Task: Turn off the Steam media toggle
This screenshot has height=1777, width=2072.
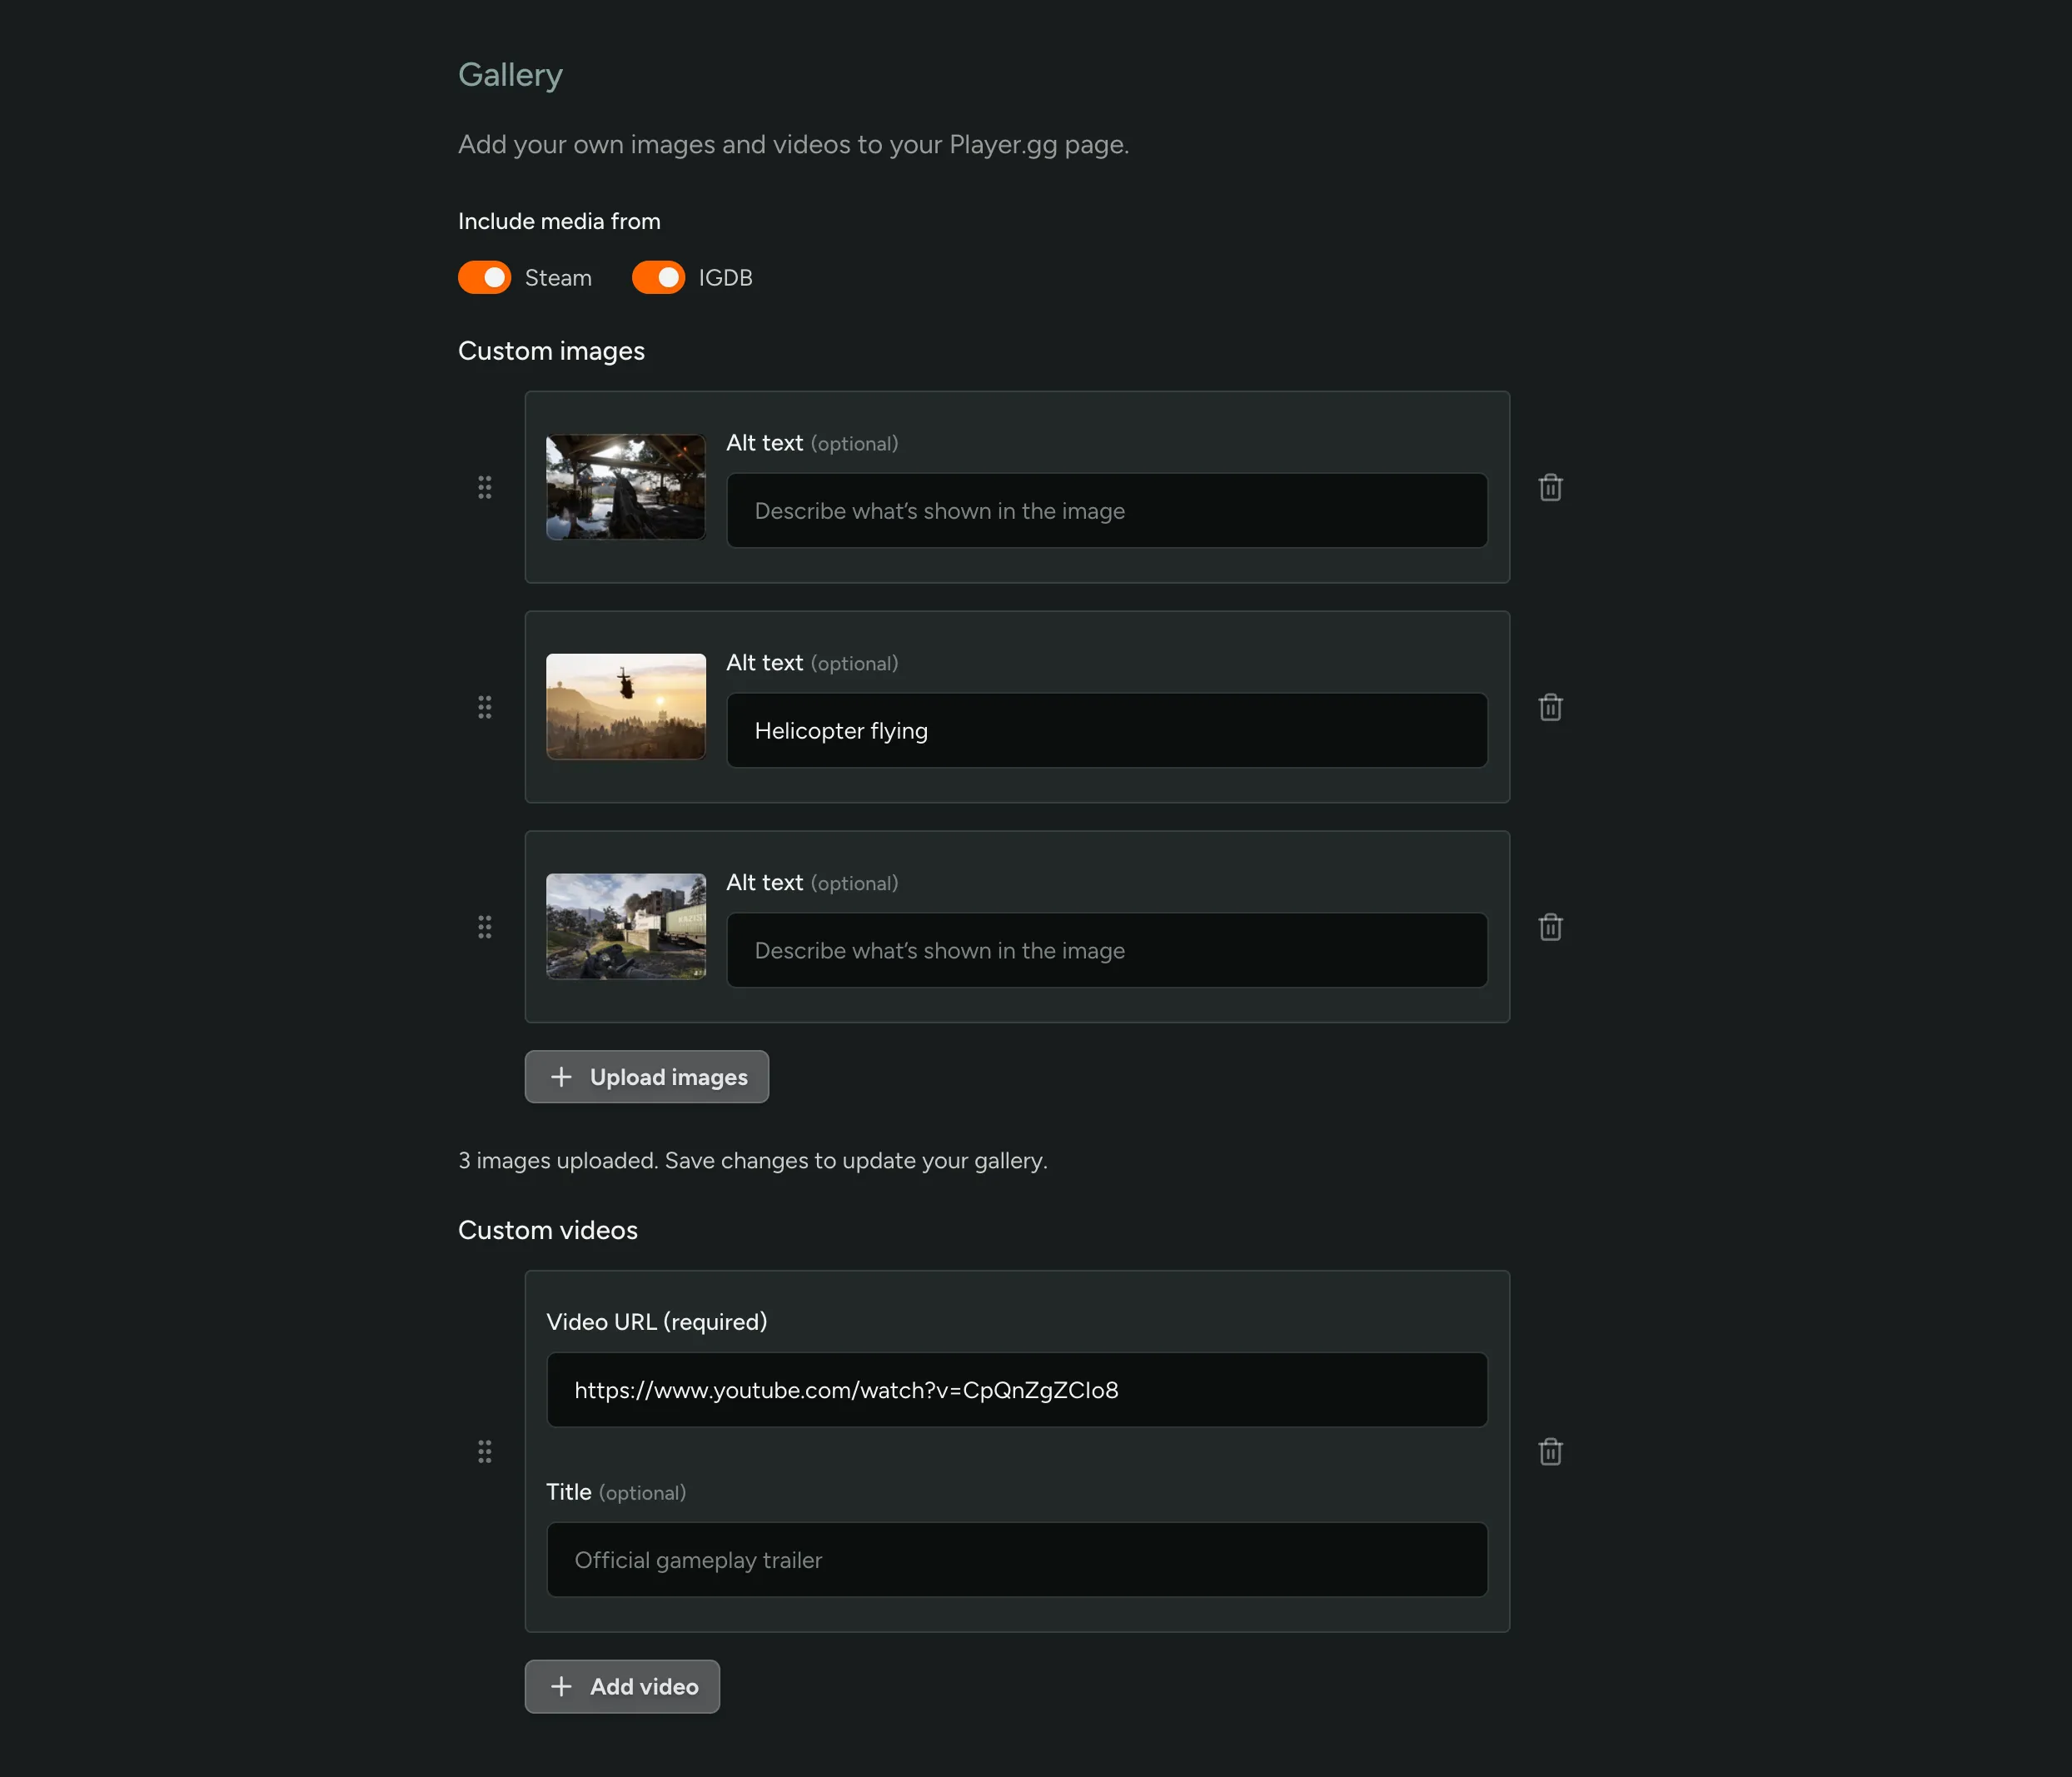Action: pos(485,277)
